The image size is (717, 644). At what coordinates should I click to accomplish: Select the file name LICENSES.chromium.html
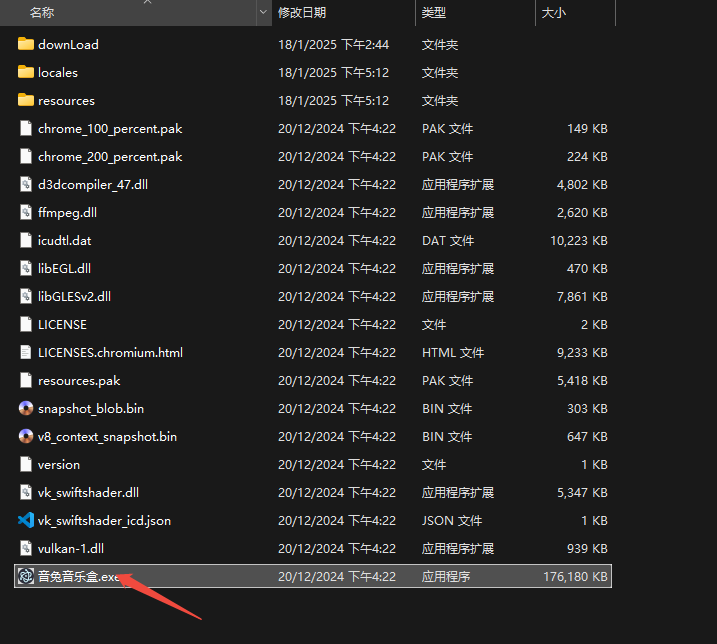coord(110,353)
